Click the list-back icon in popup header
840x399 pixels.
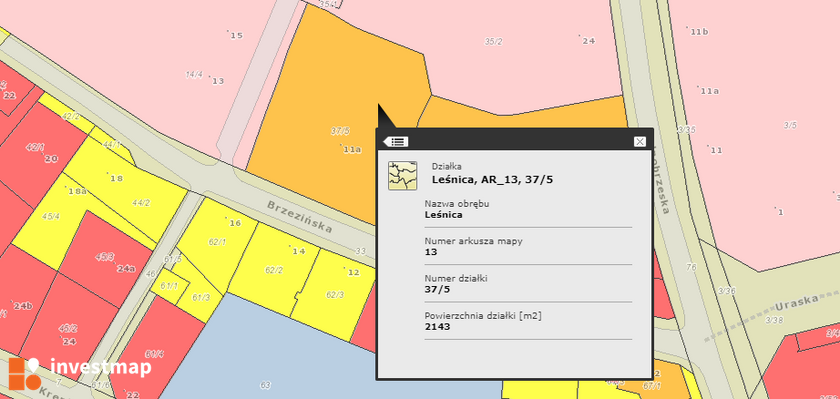[396, 141]
